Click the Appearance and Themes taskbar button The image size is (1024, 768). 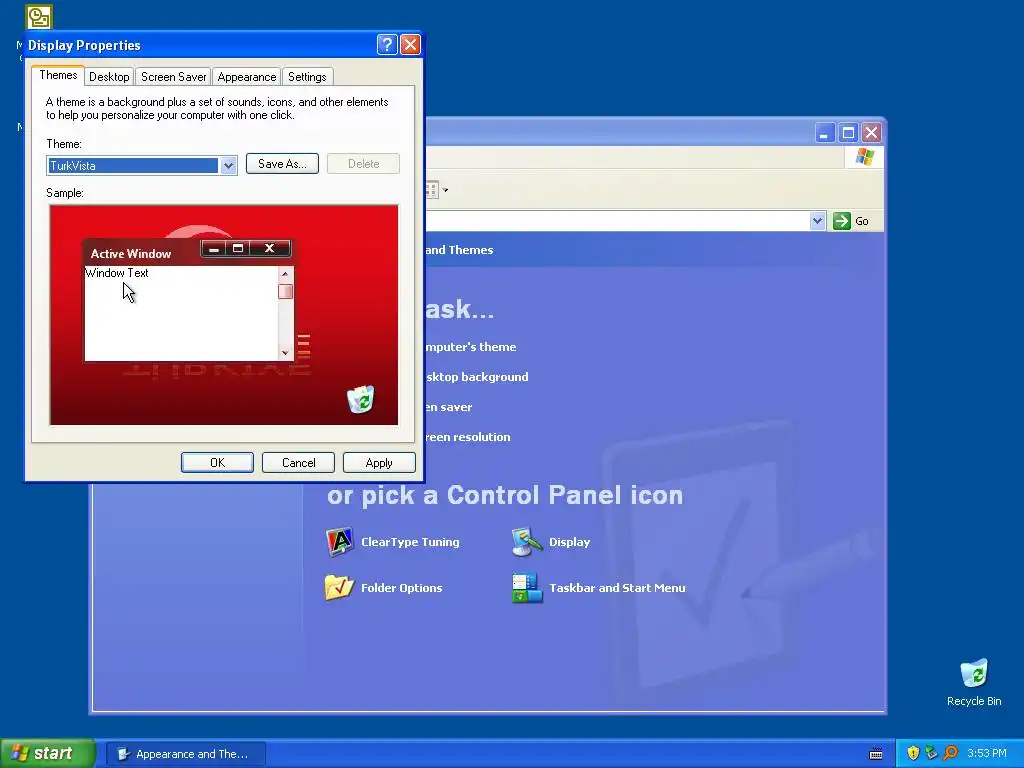[x=186, y=754]
